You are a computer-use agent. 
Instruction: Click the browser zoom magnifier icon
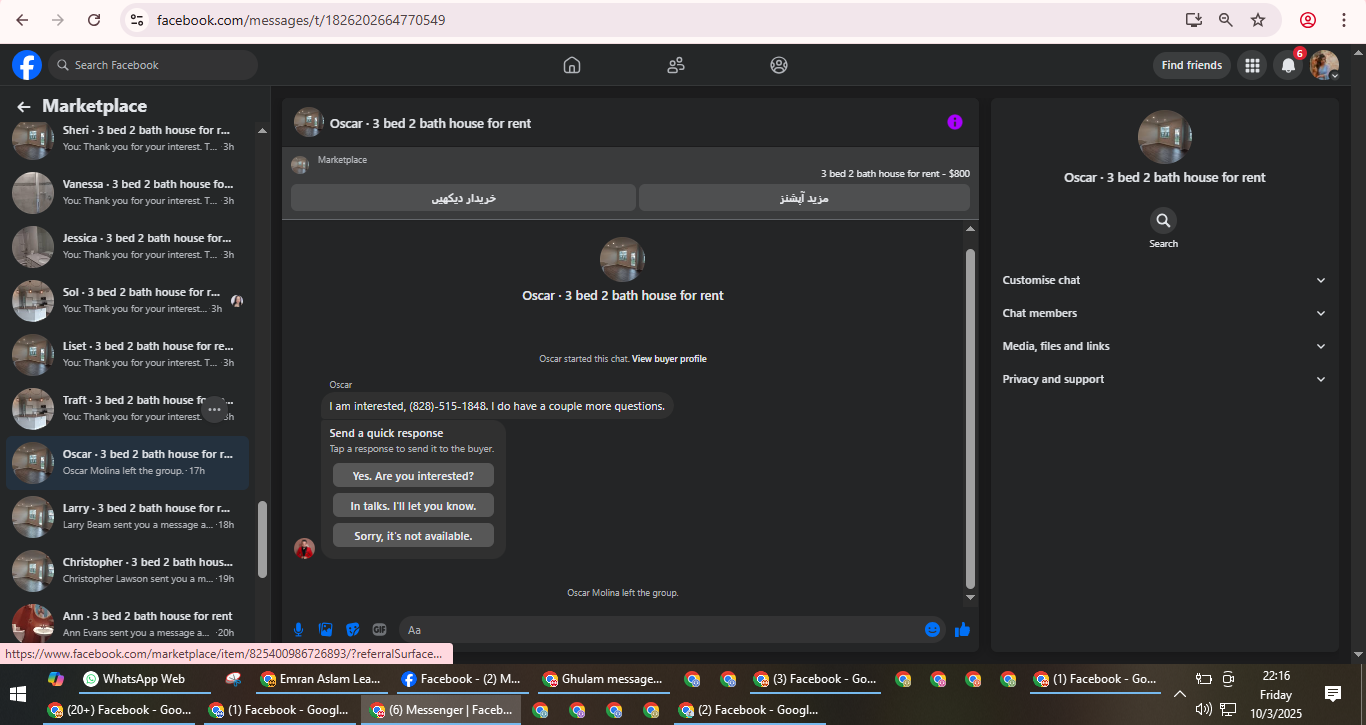pos(1226,20)
